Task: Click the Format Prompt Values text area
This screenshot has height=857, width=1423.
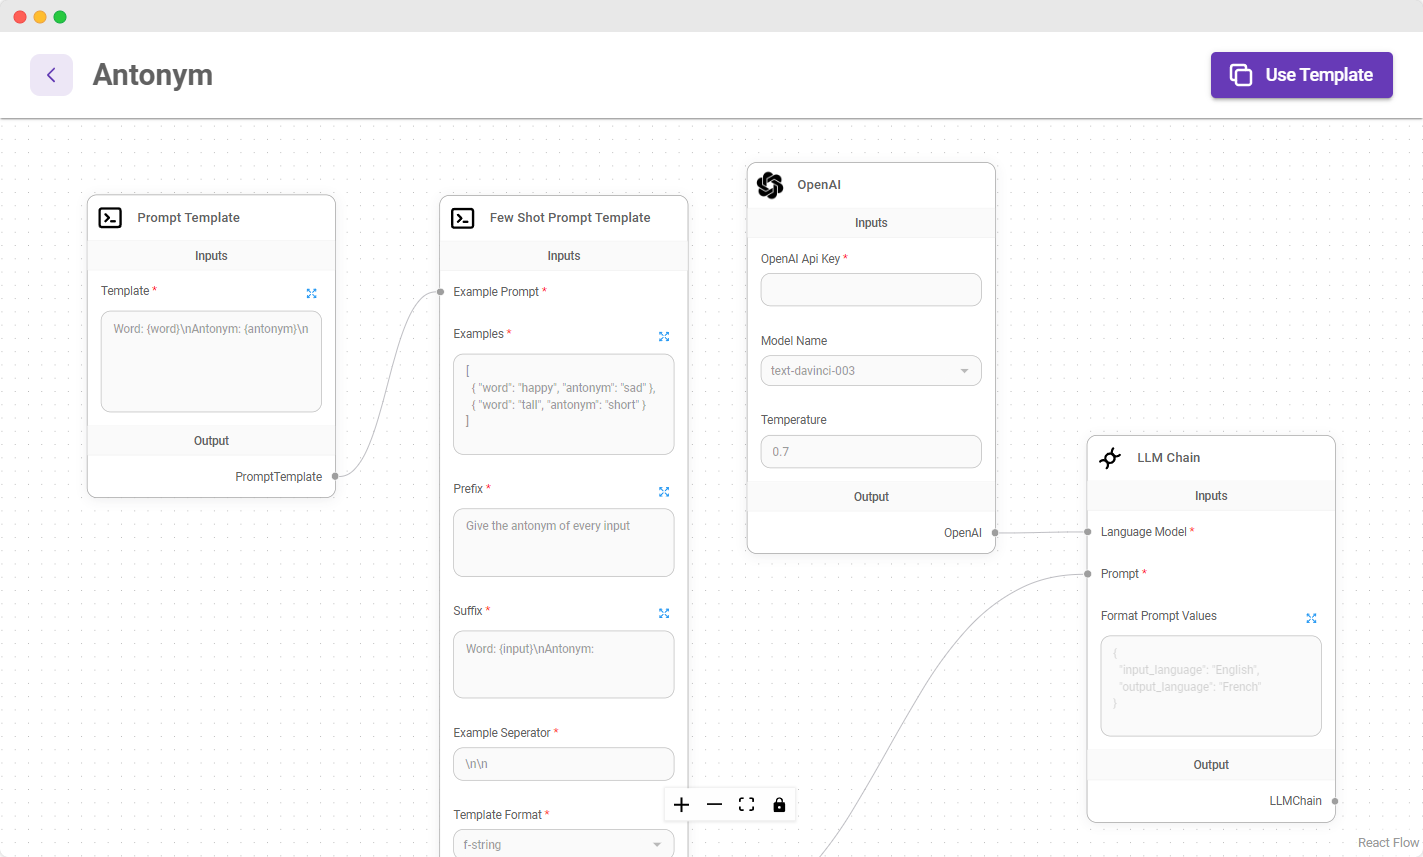Action: [x=1211, y=686]
